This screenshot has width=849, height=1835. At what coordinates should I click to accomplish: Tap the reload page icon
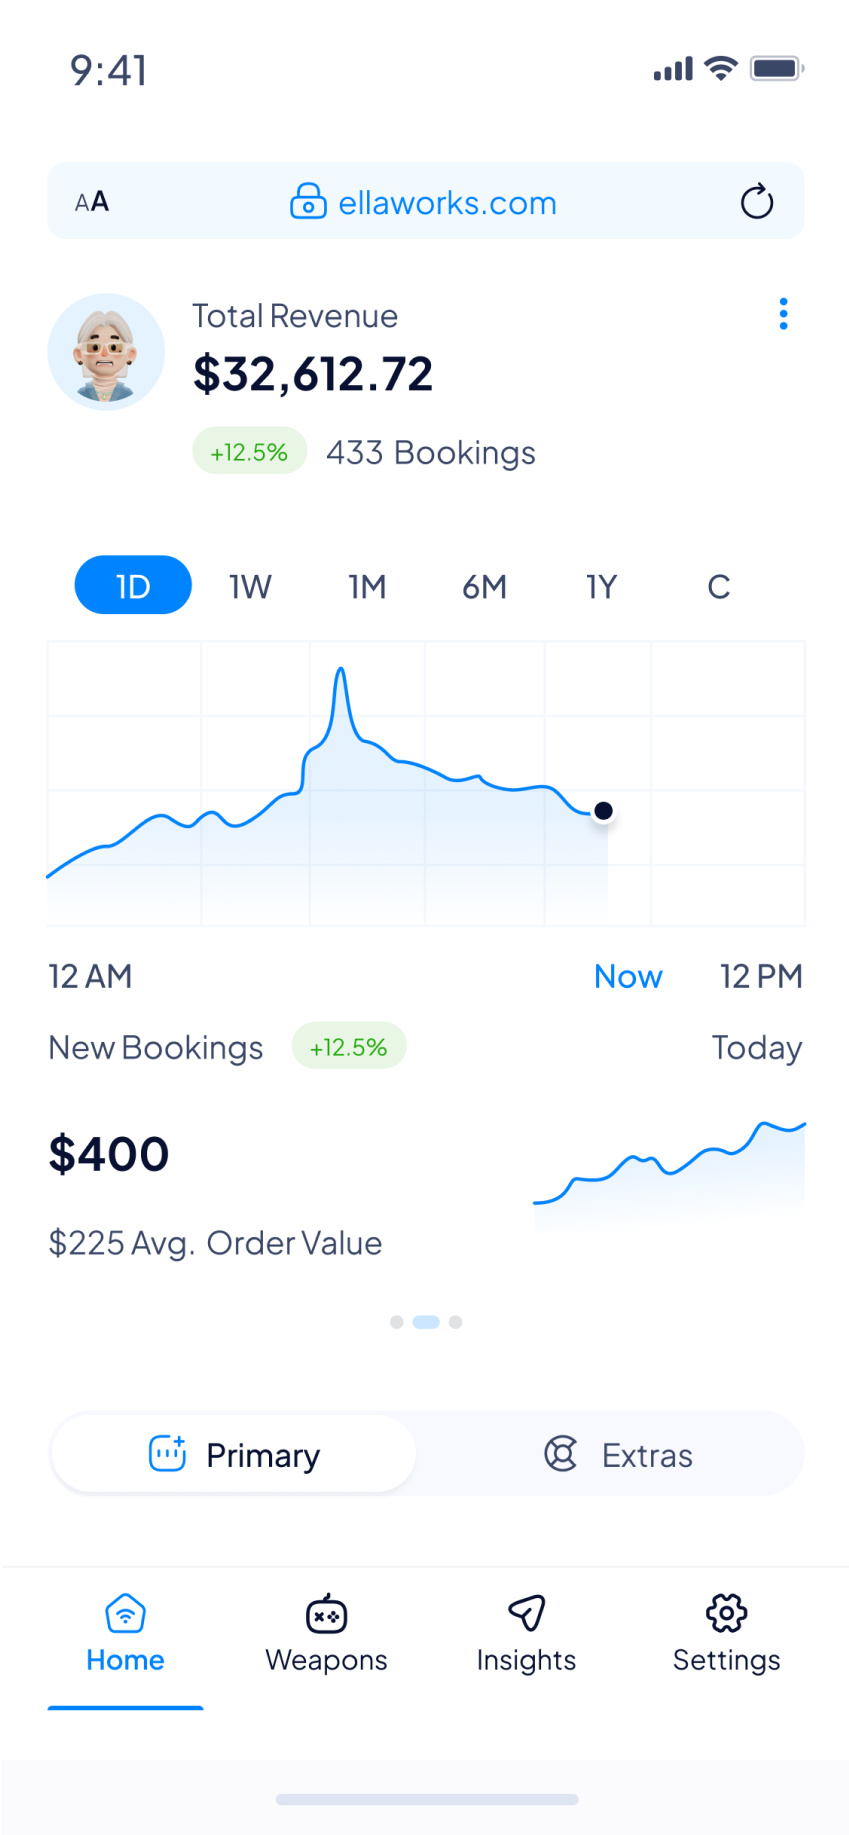tap(757, 201)
